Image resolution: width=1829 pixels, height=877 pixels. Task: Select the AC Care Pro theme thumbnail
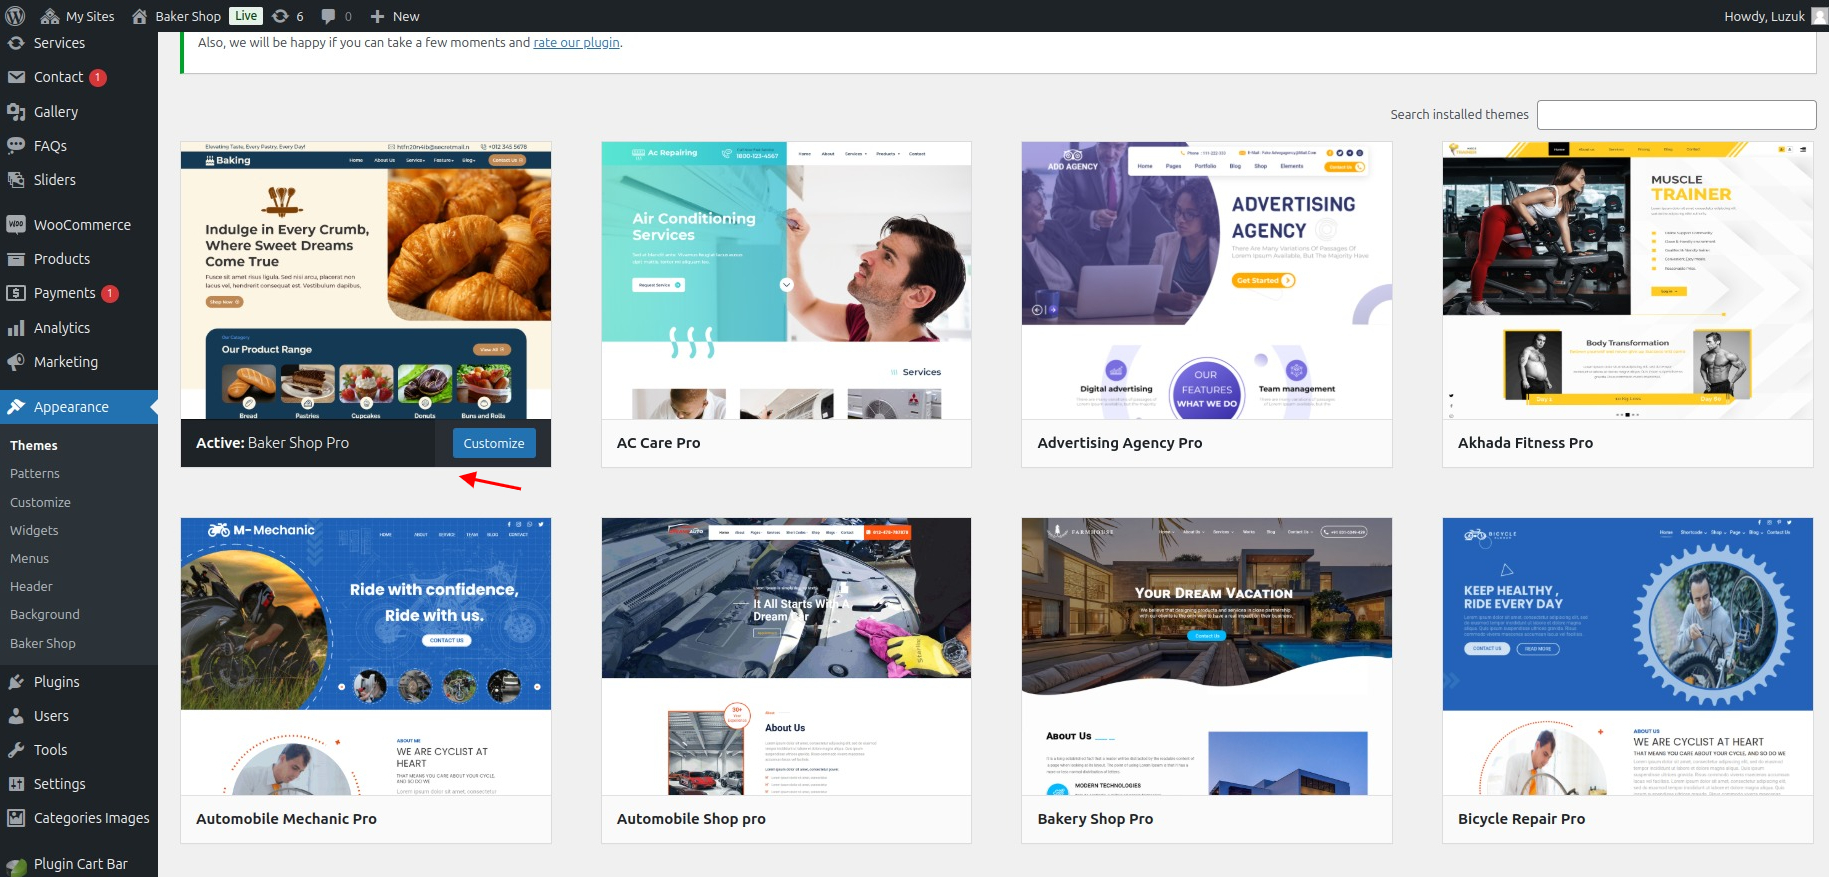coord(786,281)
